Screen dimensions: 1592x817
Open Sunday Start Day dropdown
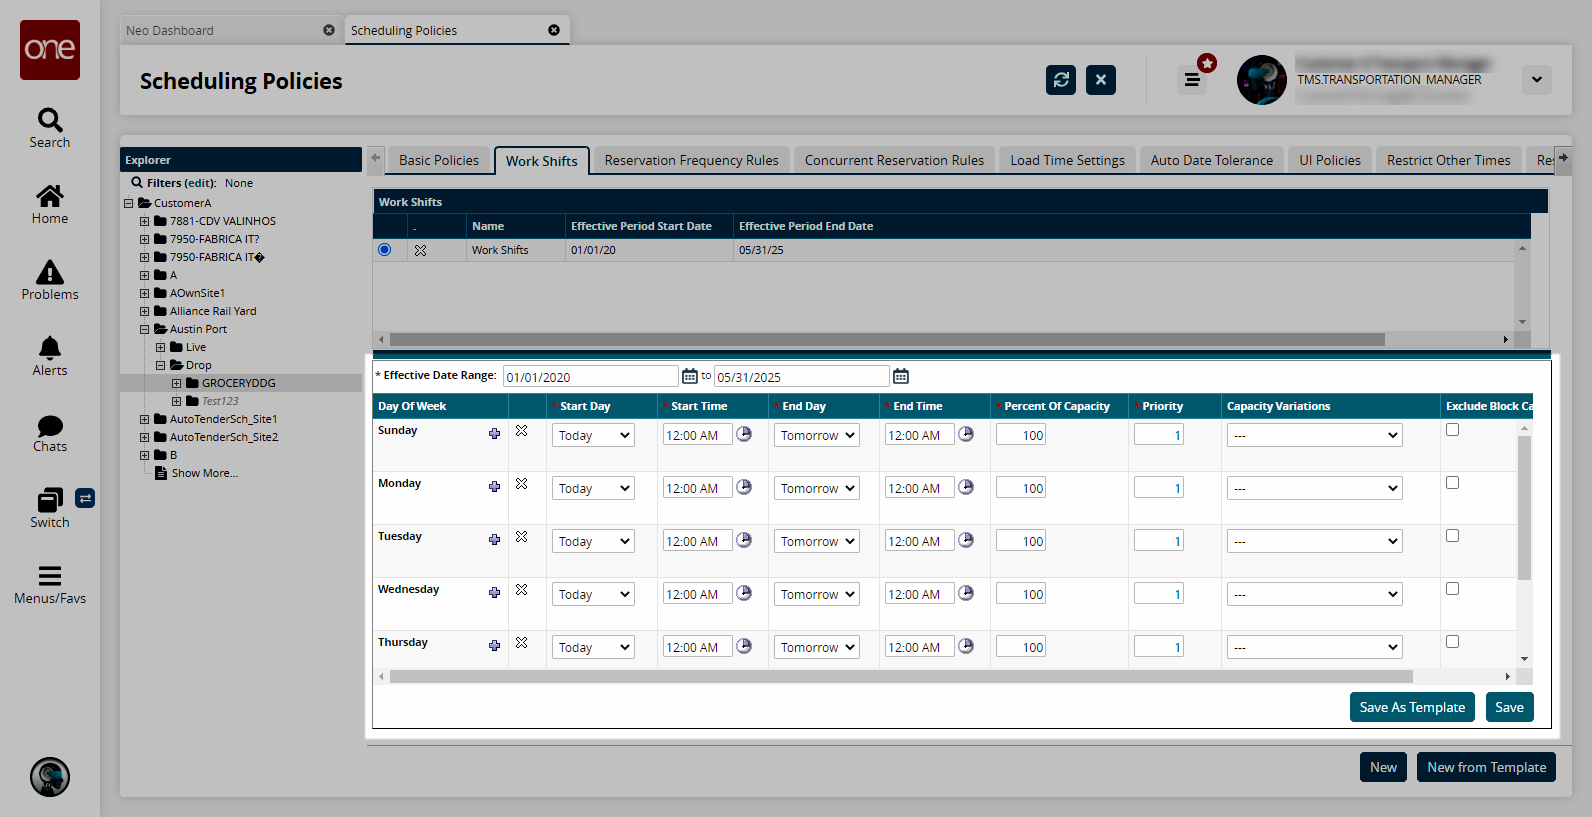(x=594, y=435)
